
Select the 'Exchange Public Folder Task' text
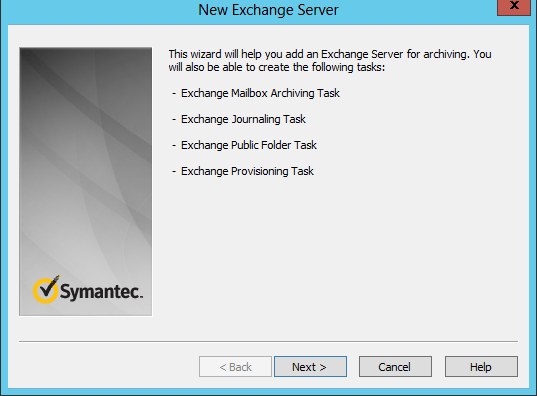coord(249,145)
